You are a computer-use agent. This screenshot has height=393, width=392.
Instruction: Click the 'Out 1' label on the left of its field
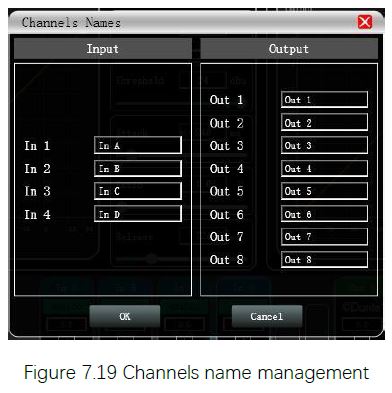[227, 100]
